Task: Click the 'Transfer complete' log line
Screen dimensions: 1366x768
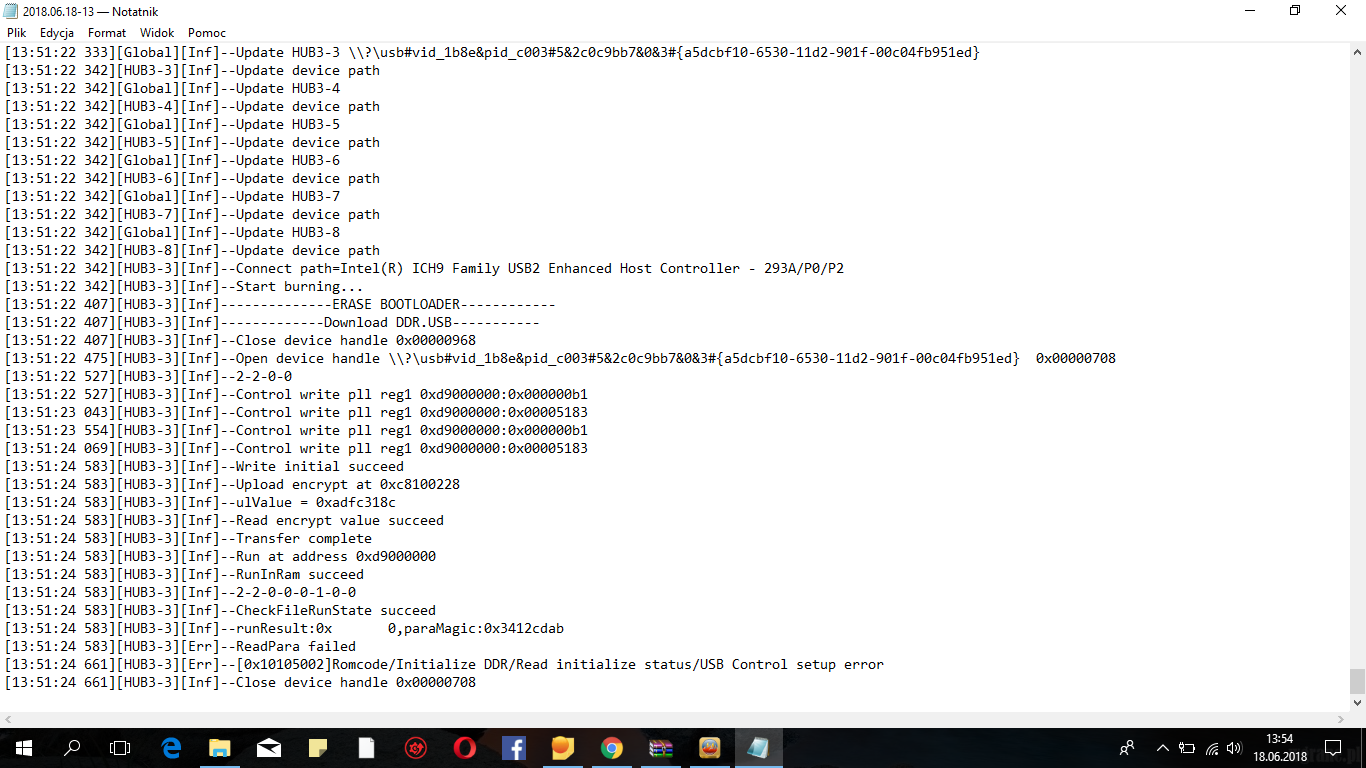Action: (188, 538)
